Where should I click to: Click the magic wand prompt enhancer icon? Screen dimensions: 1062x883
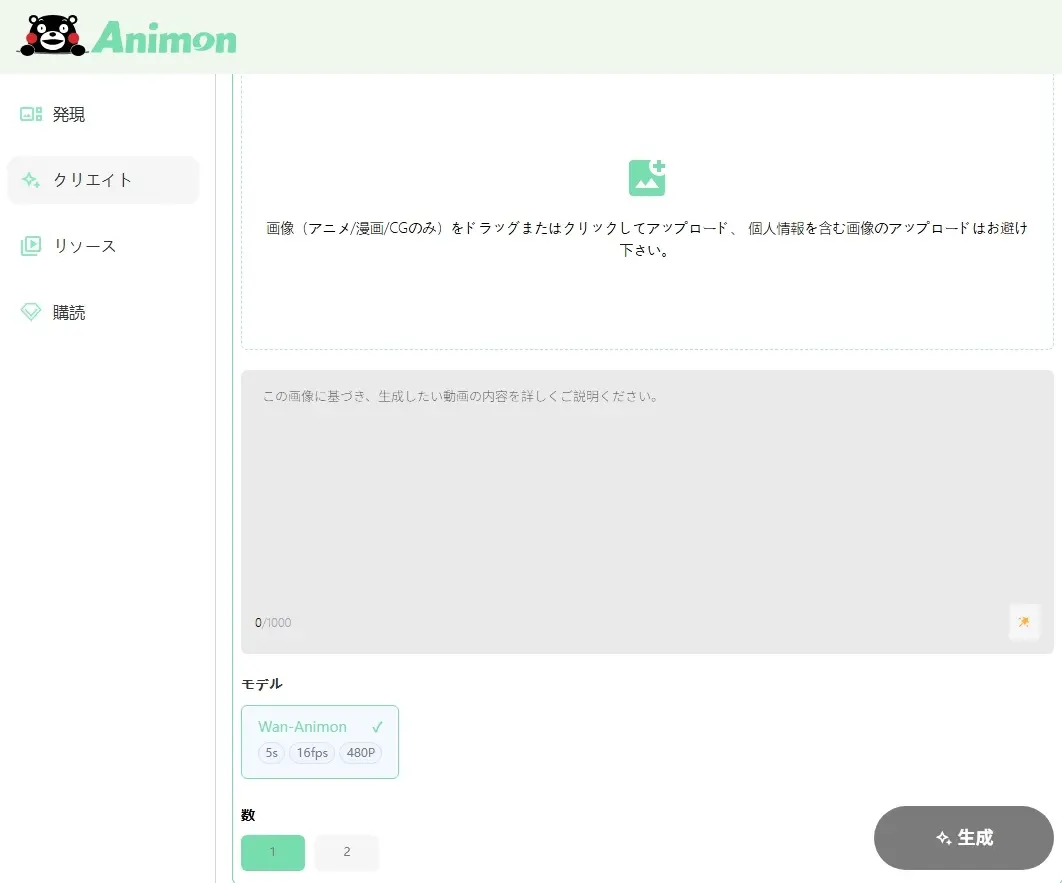pyautogui.click(x=1024, y=622)
